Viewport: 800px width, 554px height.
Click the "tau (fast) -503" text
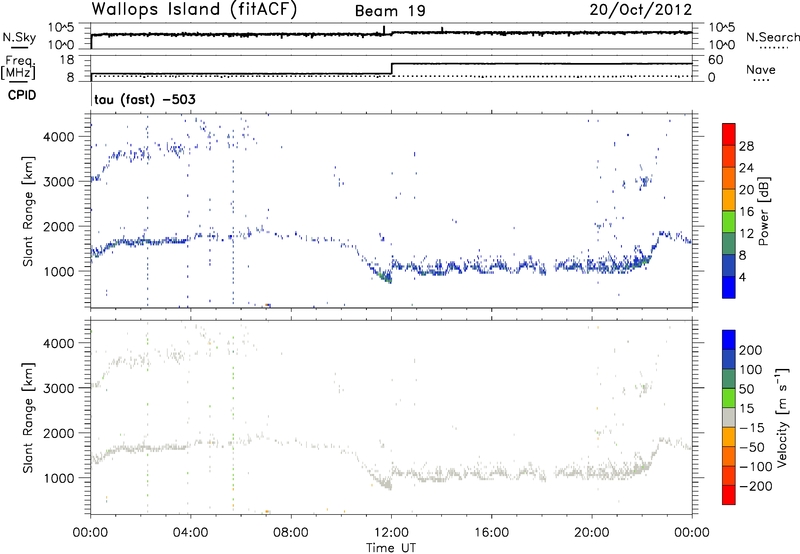pos(145,99)
